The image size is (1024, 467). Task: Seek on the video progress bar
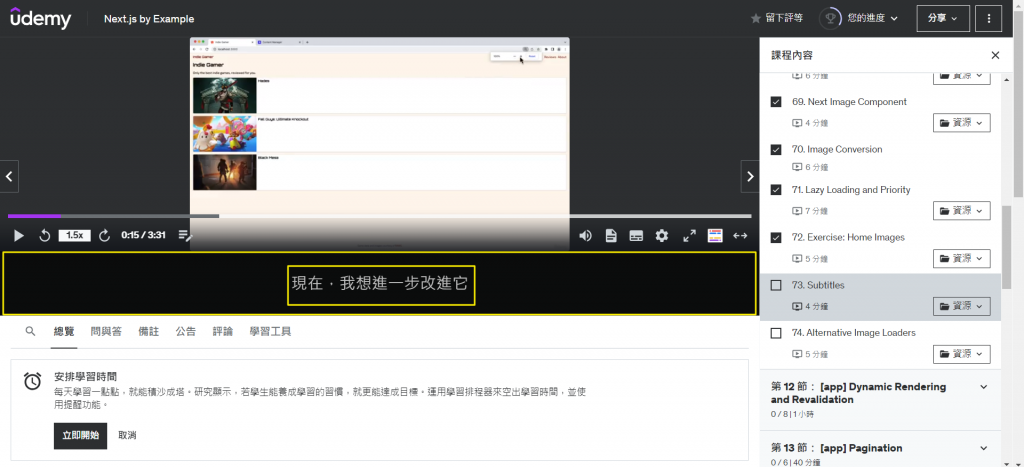click(x=379, y=216)
